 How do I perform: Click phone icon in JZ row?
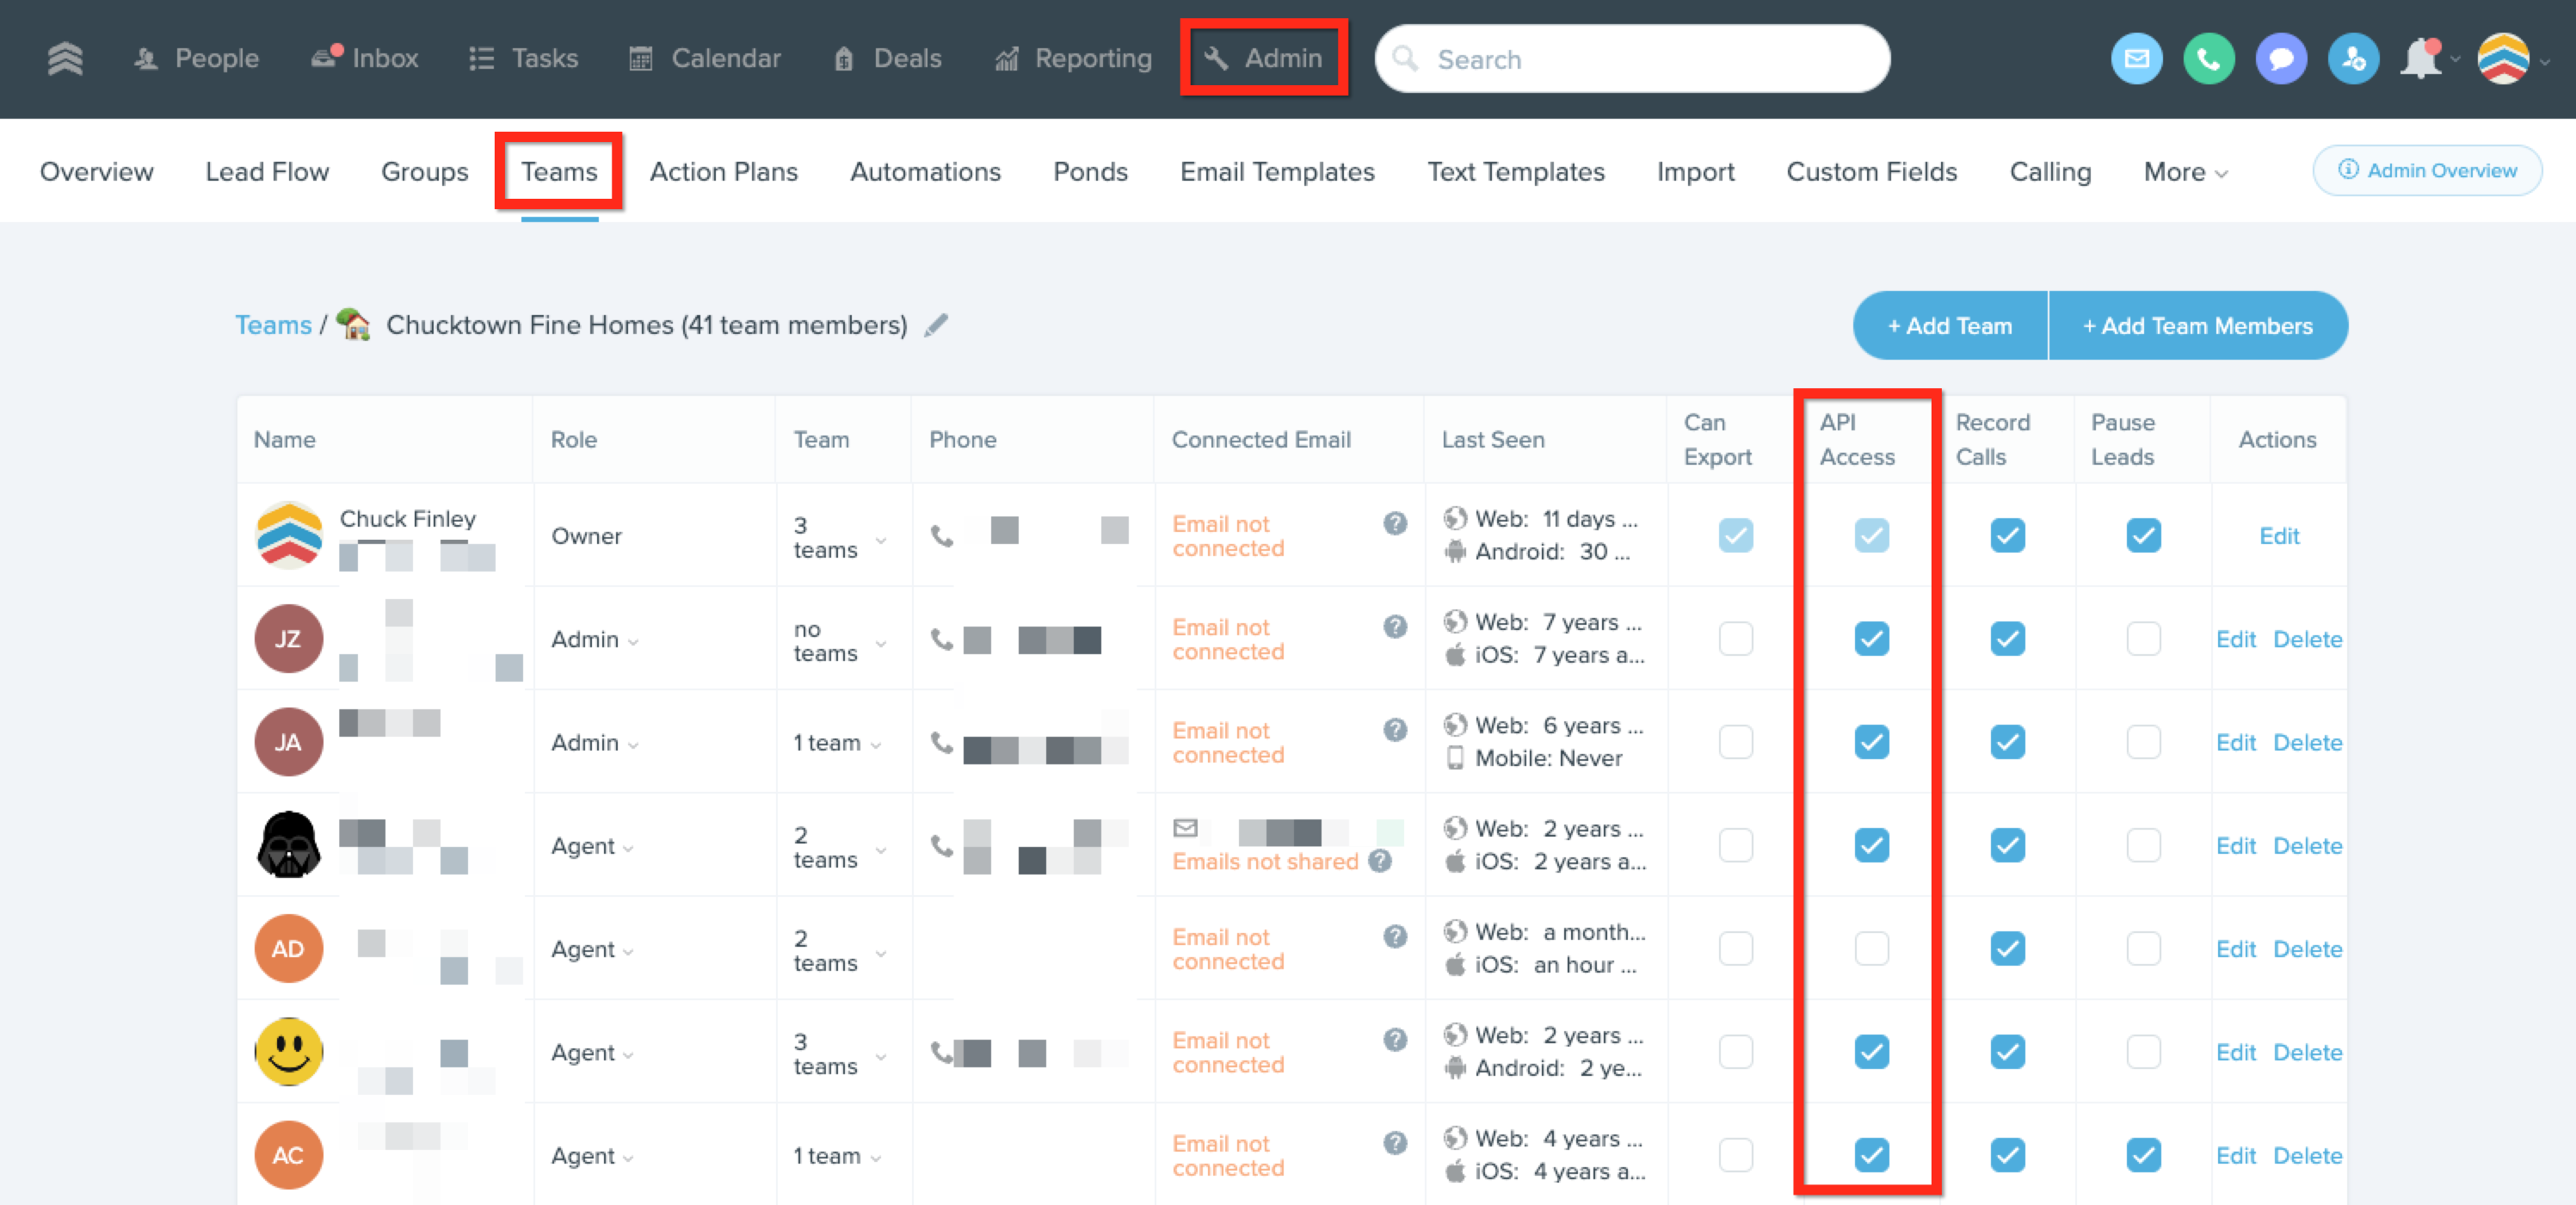click(941, 639)
